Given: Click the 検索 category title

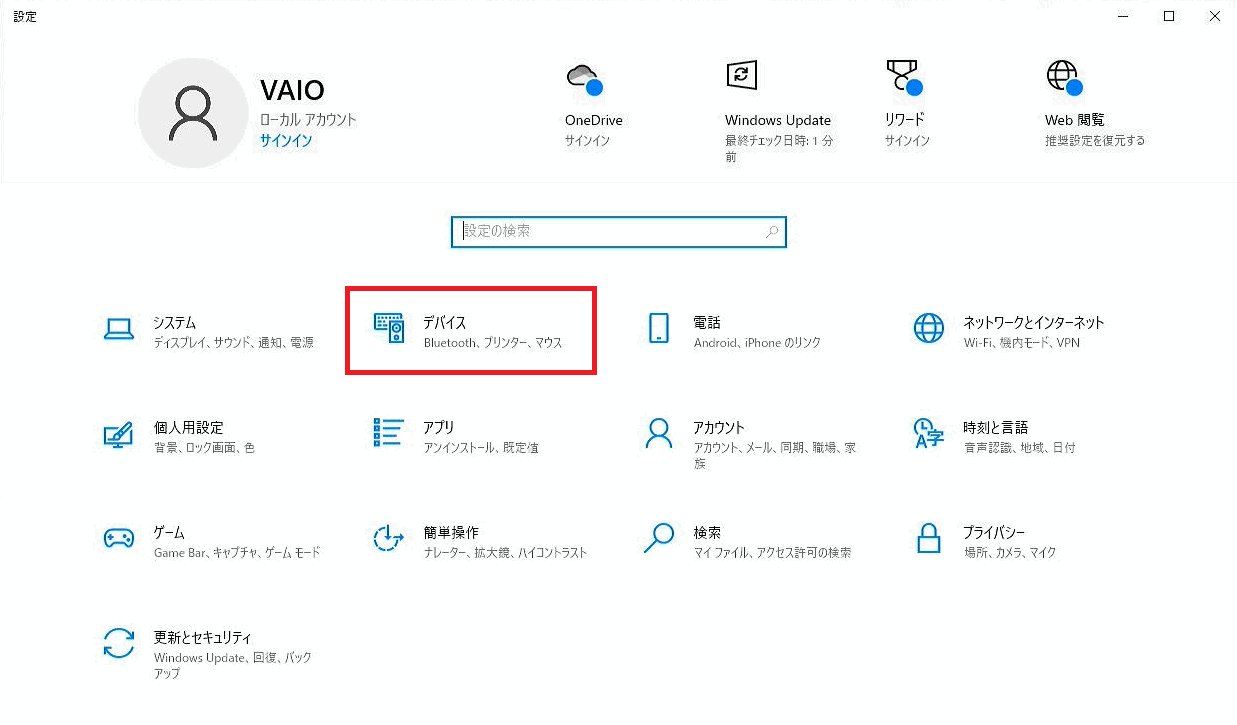Looking at the screenshot, I should pos(707,533).
